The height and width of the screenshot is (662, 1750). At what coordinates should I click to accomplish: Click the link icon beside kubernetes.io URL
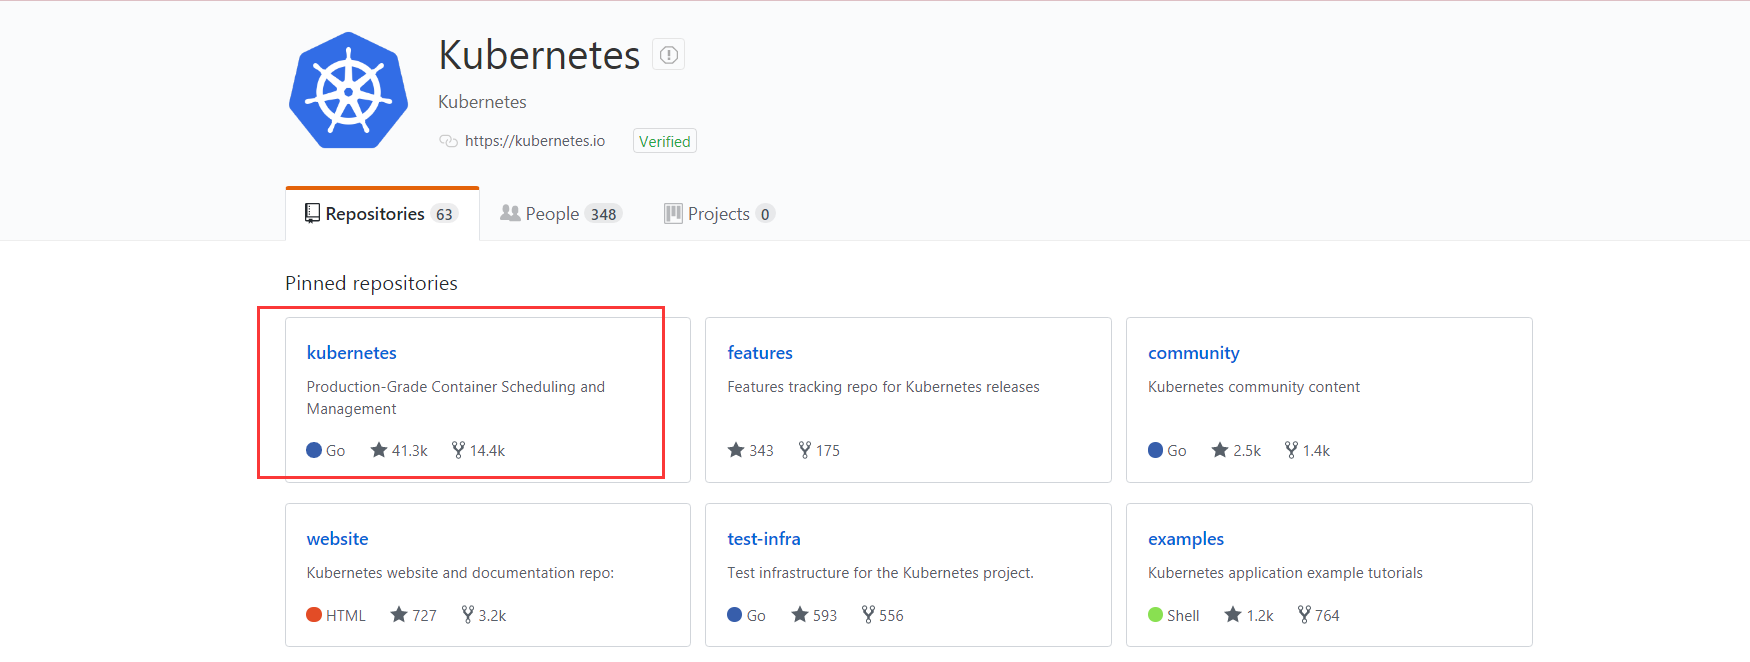click(x=448, y=141)
